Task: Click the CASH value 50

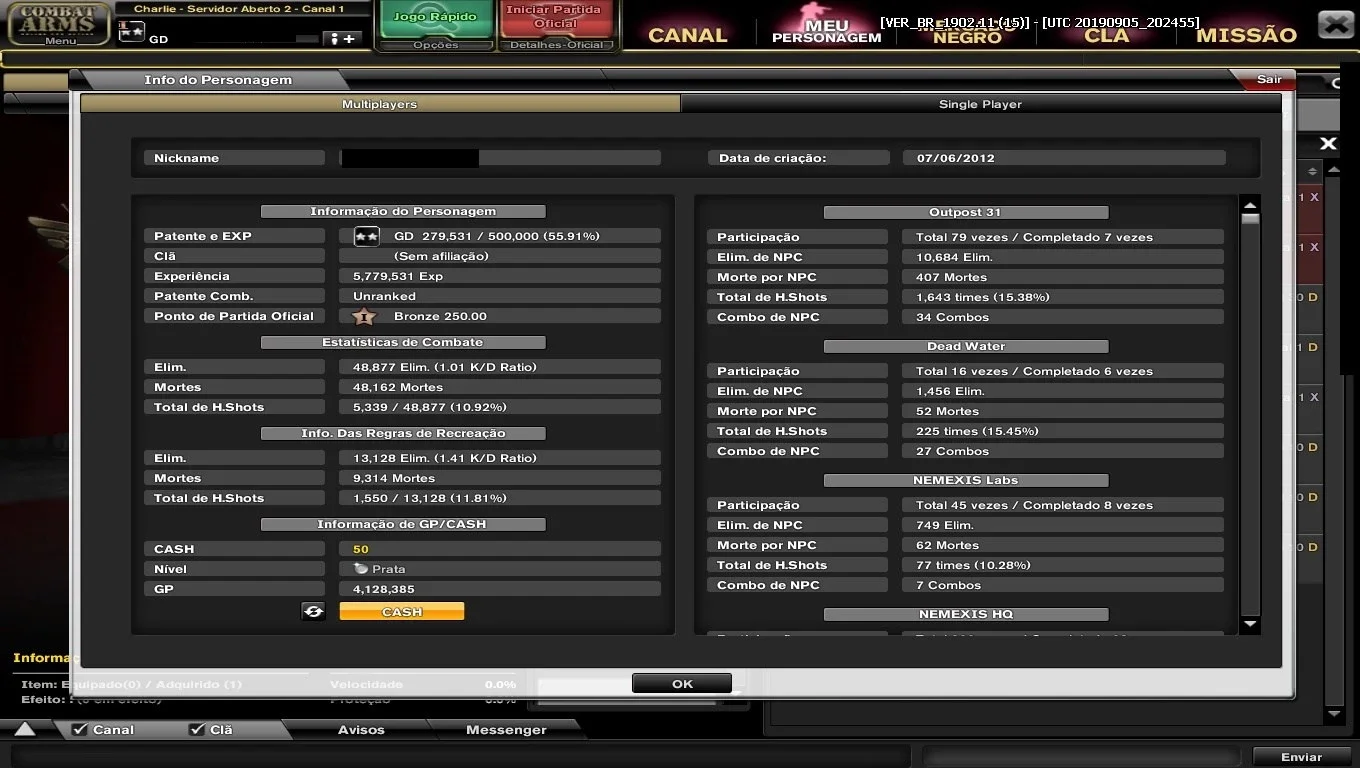Action: 500,549
